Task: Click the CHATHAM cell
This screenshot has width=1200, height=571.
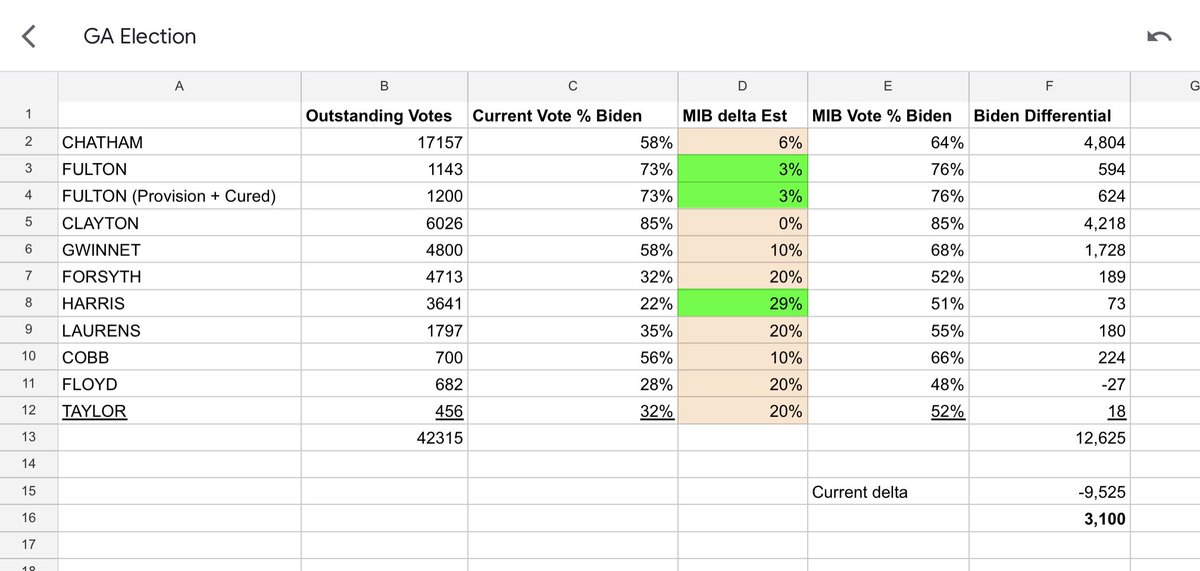Action: (x=180, y=142)
